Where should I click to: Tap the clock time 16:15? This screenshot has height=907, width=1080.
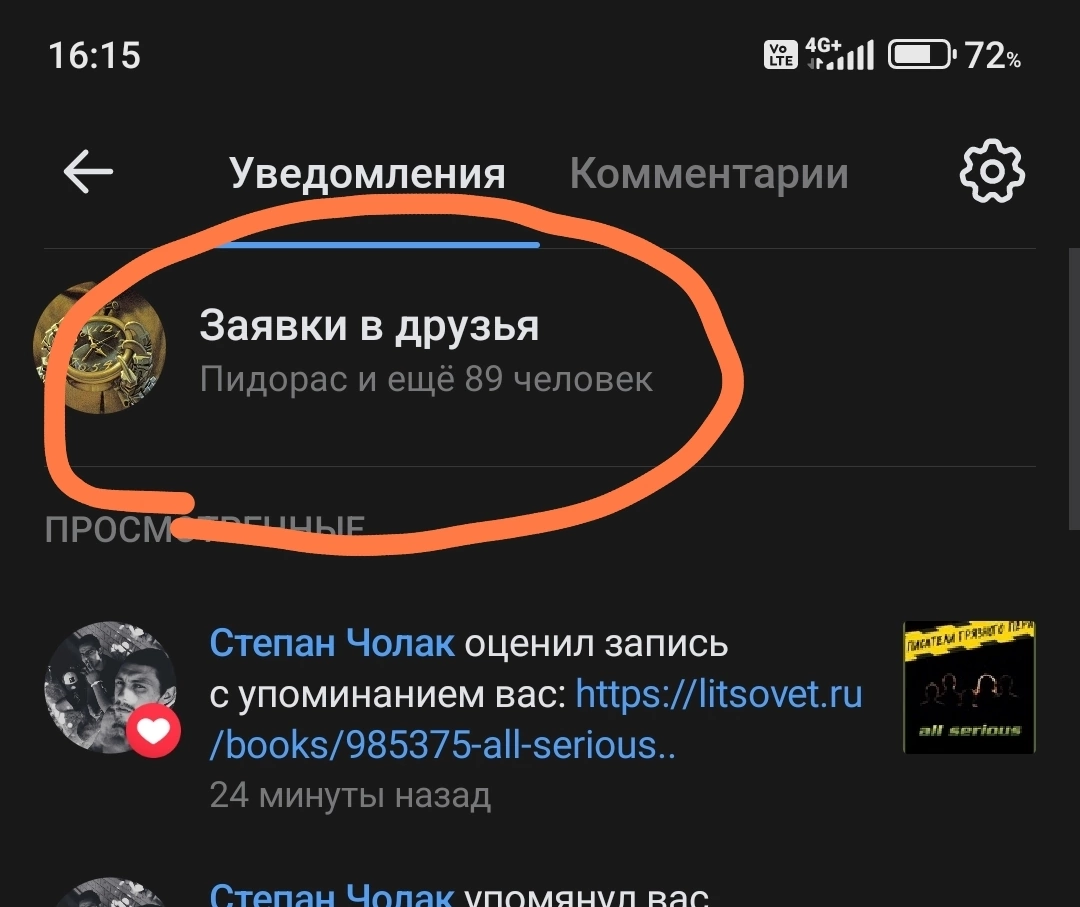click(x=94, y=55)
